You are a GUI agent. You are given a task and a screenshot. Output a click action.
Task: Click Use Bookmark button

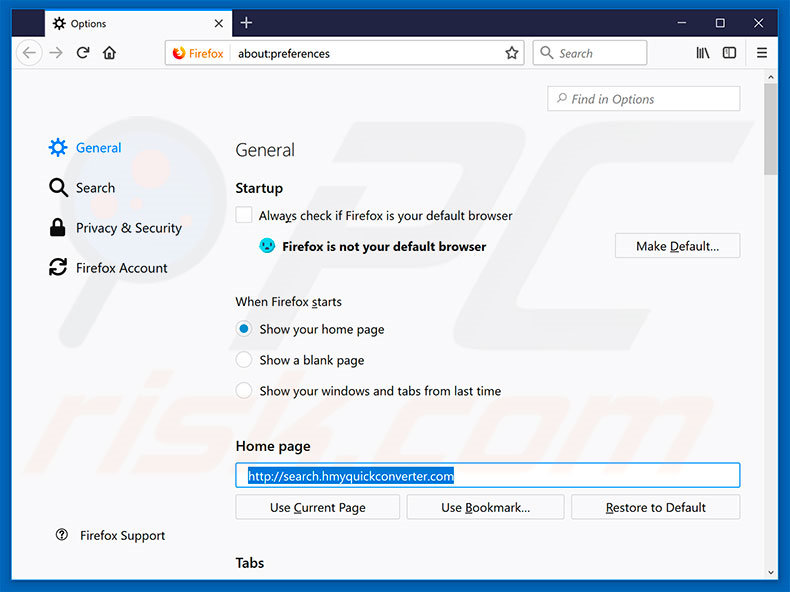pyautogui.click(x=485, y=507)
